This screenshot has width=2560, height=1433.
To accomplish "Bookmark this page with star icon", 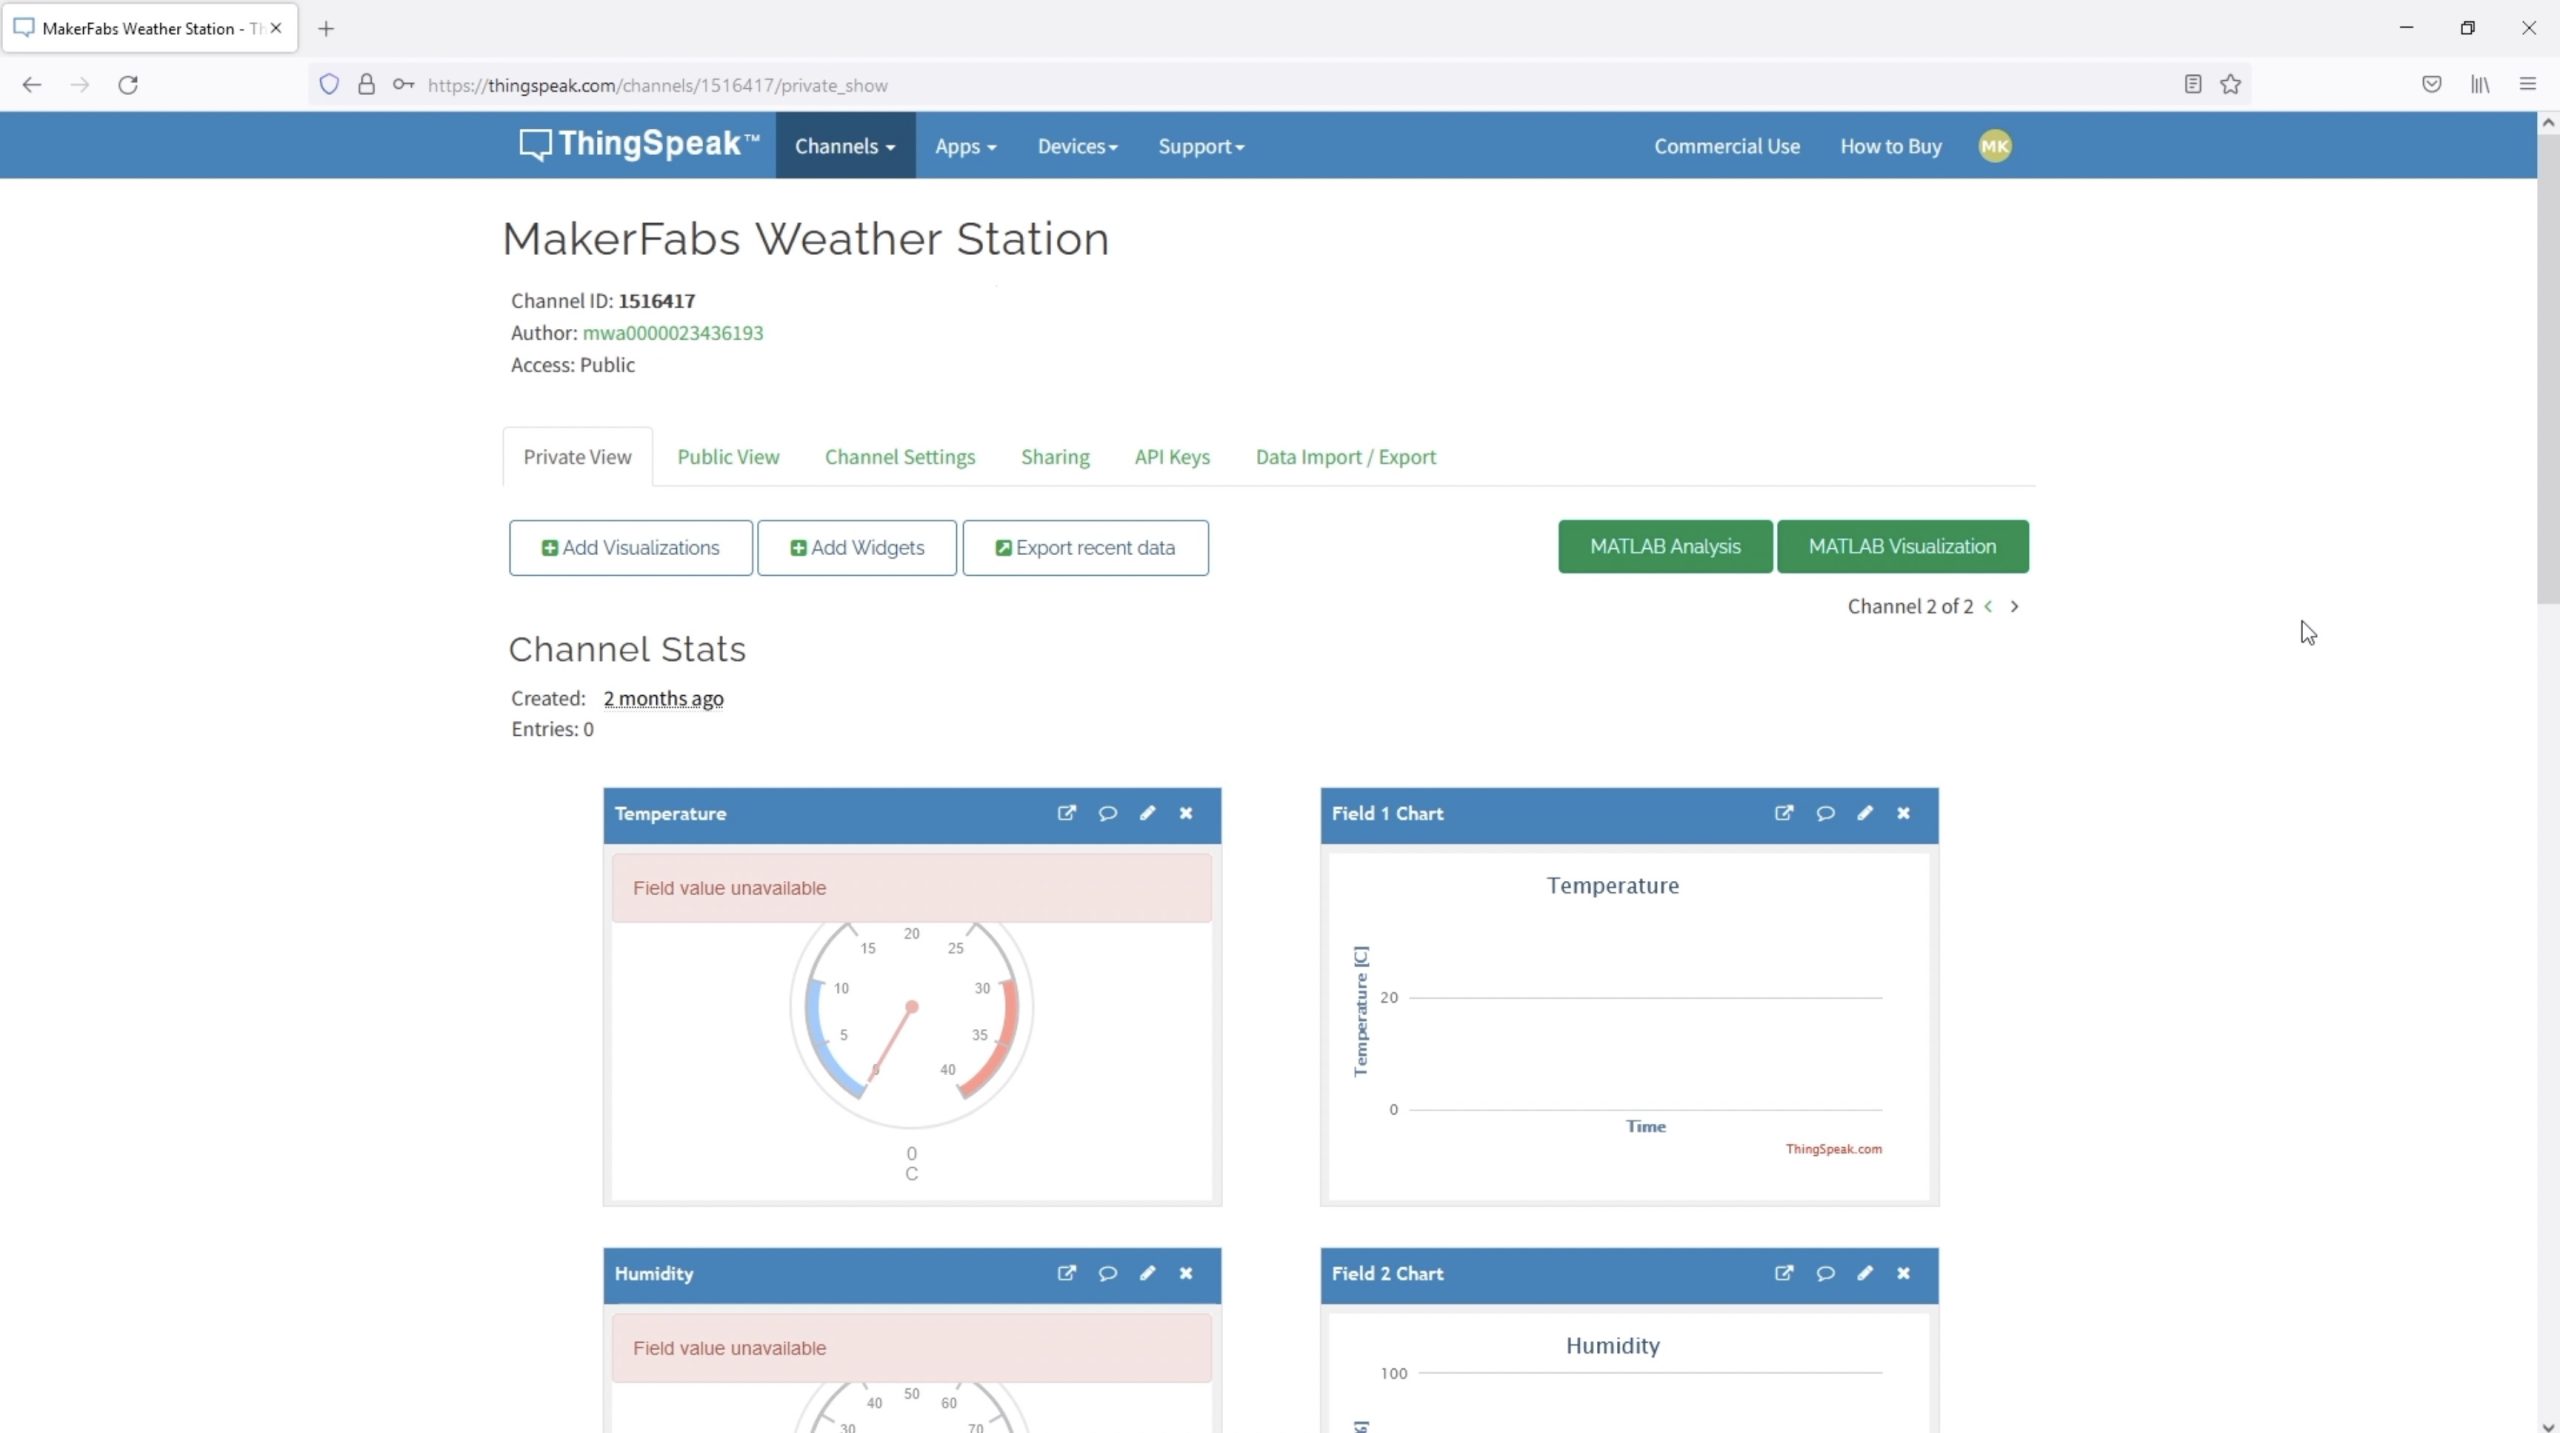I will coord(2230,85).
